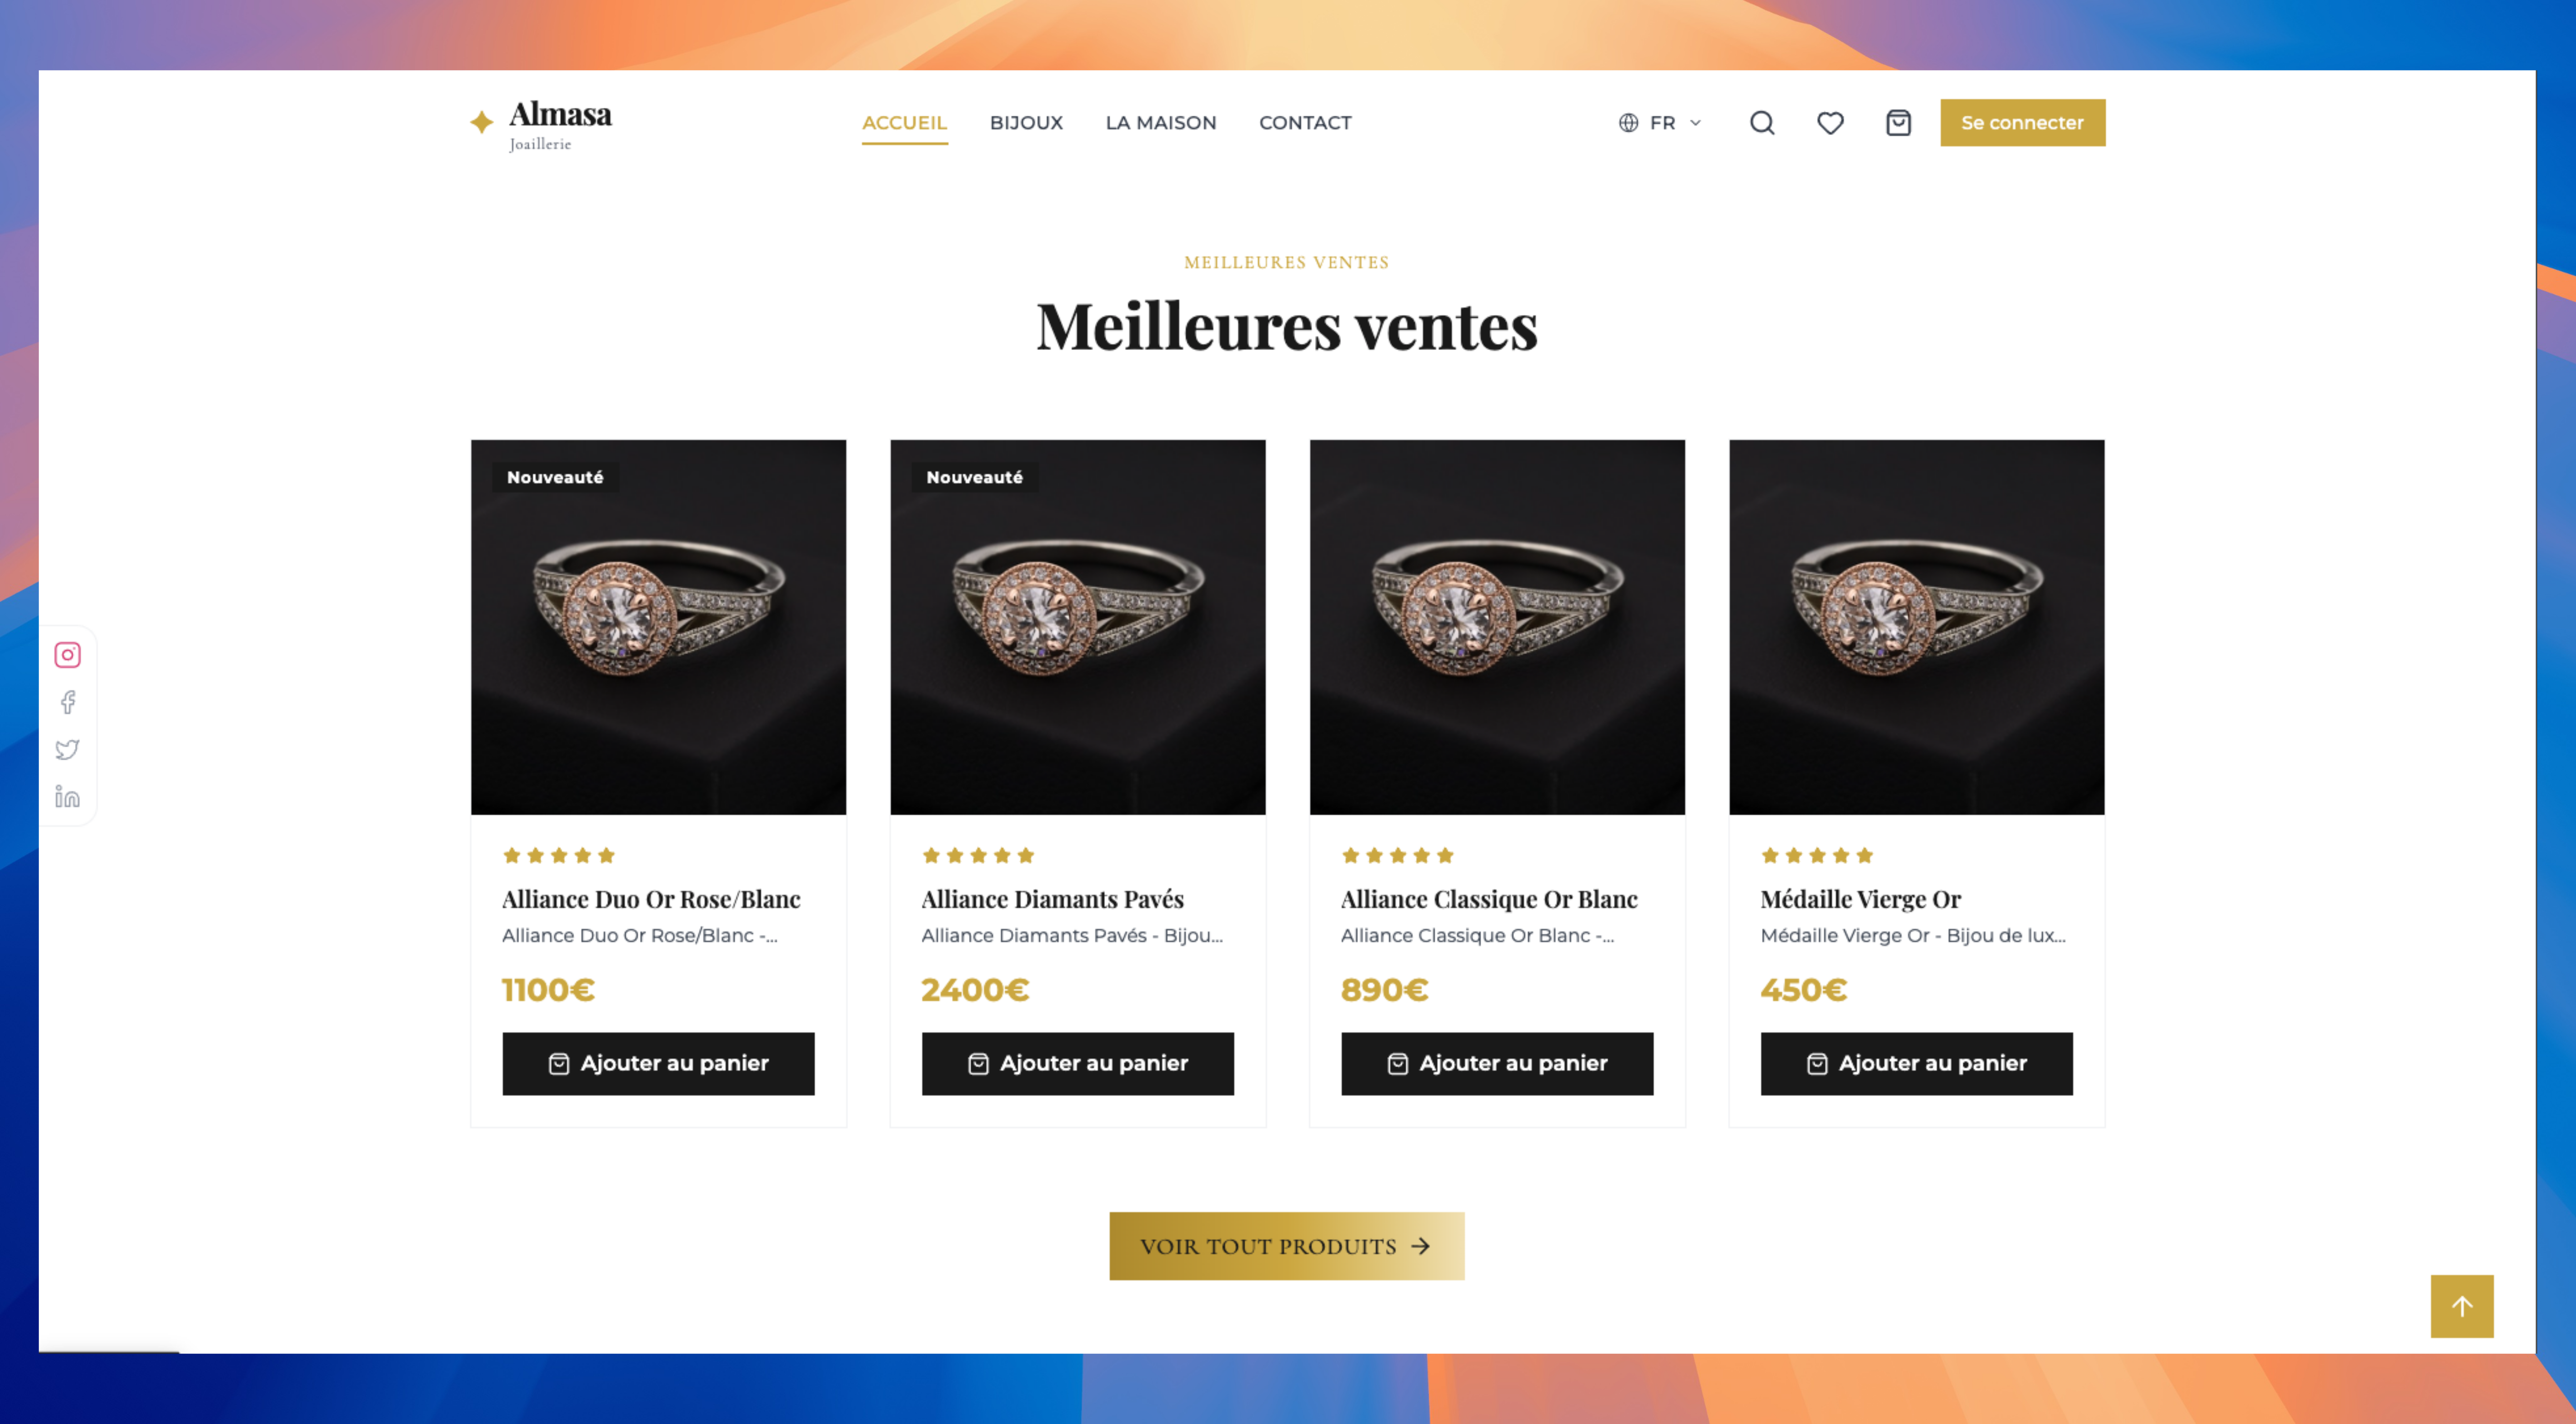Open Instagram from the social sidebar
Image resolution: width=2576 pixels, height=1424 pixels.
(67, 655)
